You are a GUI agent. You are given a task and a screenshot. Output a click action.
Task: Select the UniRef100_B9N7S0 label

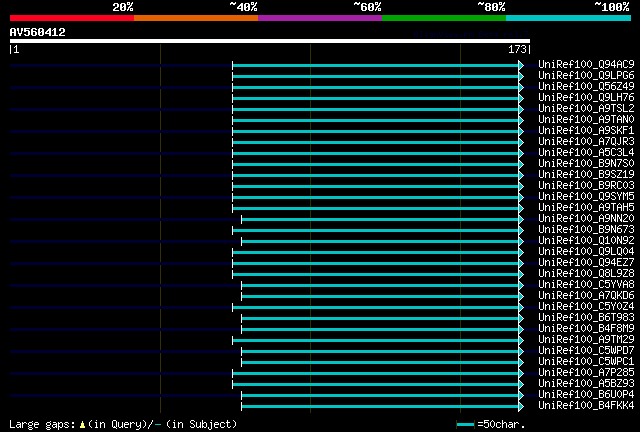(586, 164)
